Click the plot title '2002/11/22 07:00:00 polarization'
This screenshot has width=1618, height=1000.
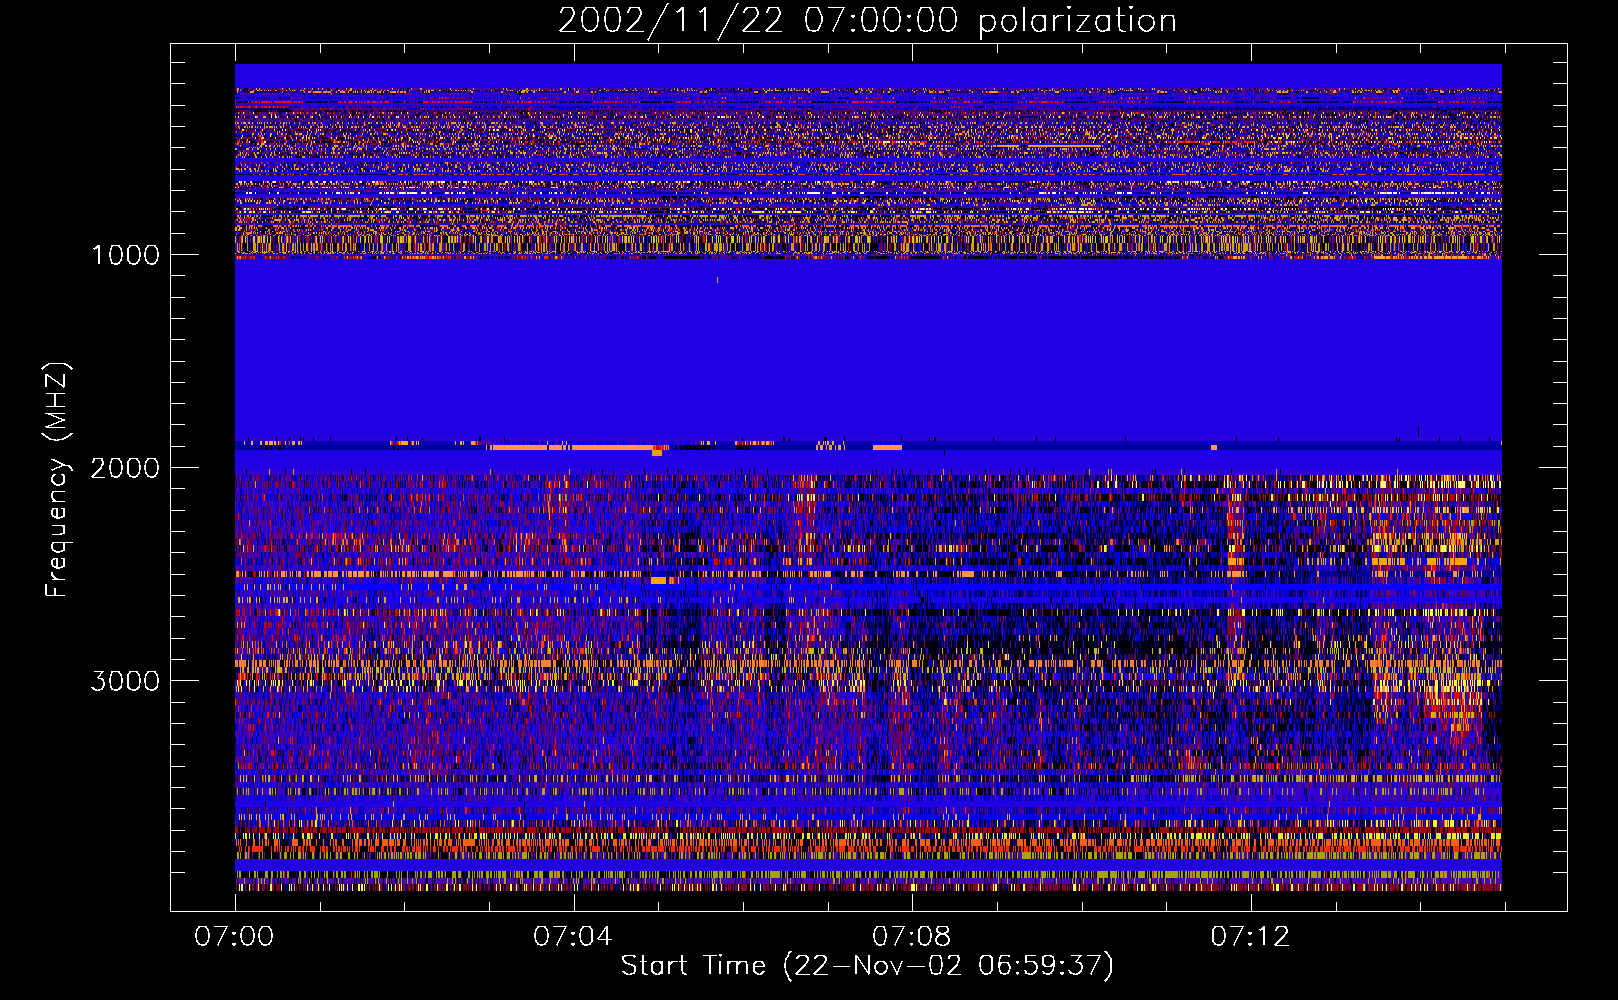coord(867,21)
